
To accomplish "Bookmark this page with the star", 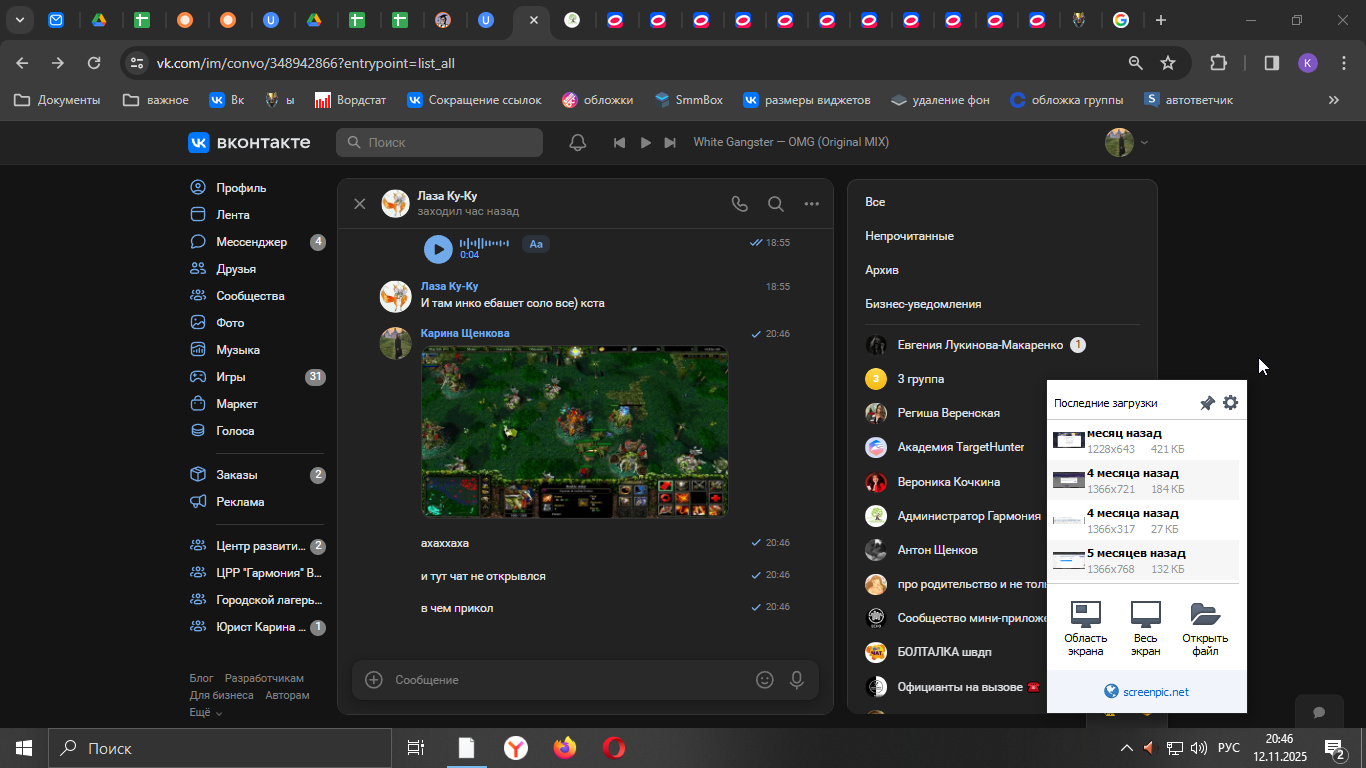I will tap(1168, 63).
